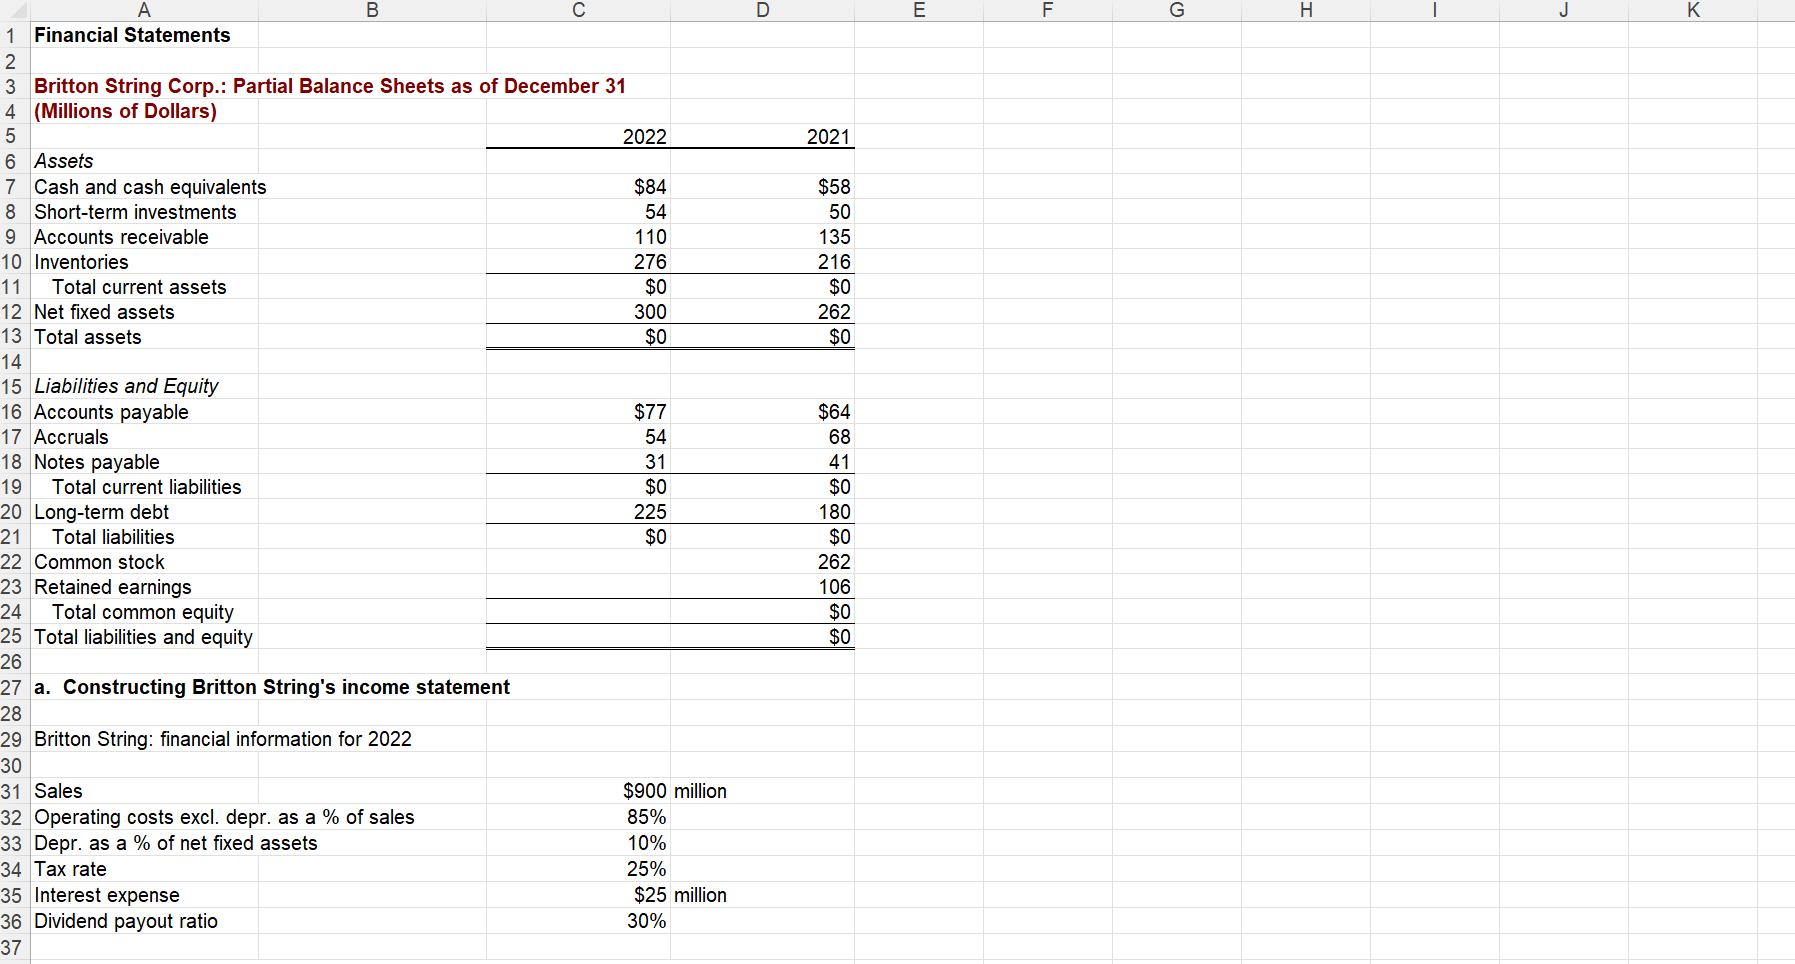
Task: Select column E header
Action: [919, 10]
